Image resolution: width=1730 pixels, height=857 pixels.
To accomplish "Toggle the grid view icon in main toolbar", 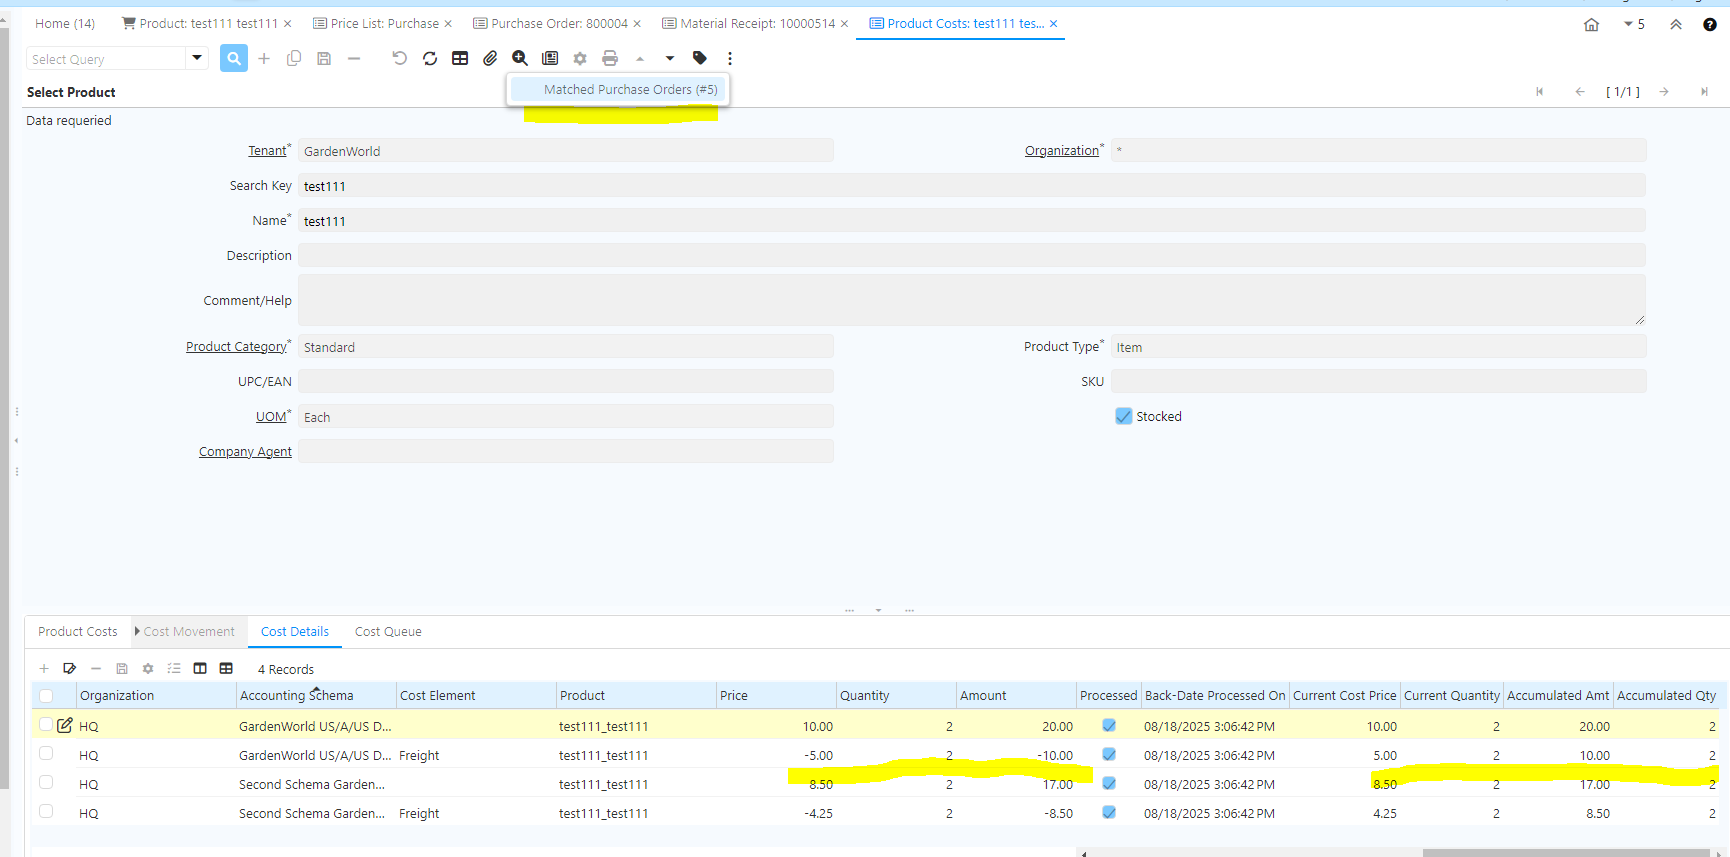I will pos(460,59).
